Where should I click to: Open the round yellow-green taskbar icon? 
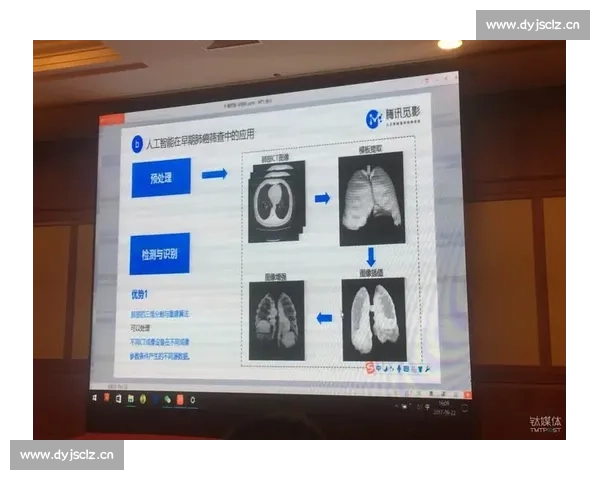[143, 399]
